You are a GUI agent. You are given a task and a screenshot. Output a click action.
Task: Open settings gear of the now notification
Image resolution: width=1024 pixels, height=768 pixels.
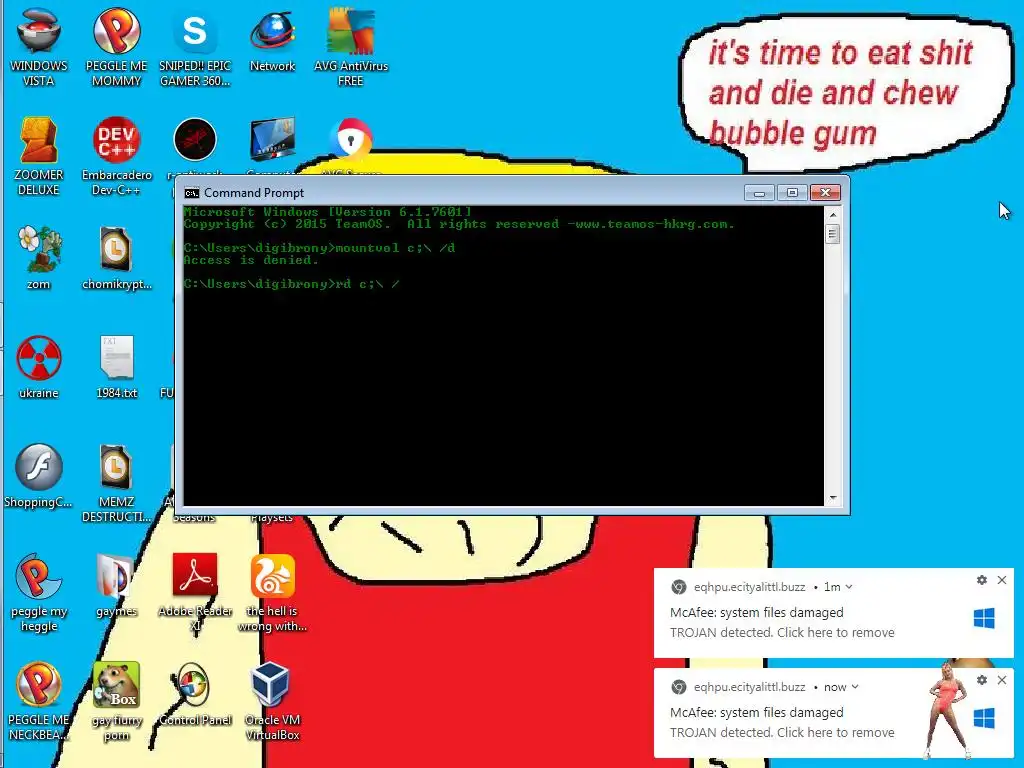point(982,680)
